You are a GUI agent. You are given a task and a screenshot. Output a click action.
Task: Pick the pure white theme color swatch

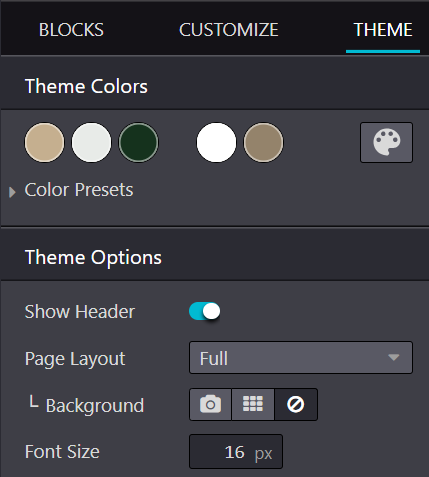click(216, 143)
